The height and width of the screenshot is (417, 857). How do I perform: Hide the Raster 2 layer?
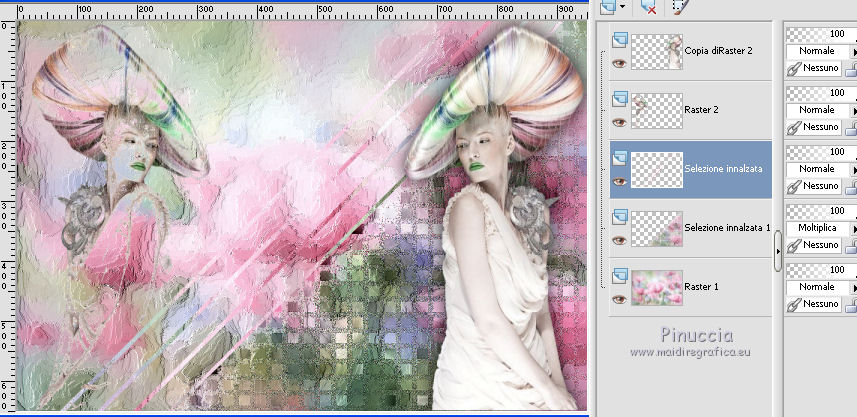point(619,122)
